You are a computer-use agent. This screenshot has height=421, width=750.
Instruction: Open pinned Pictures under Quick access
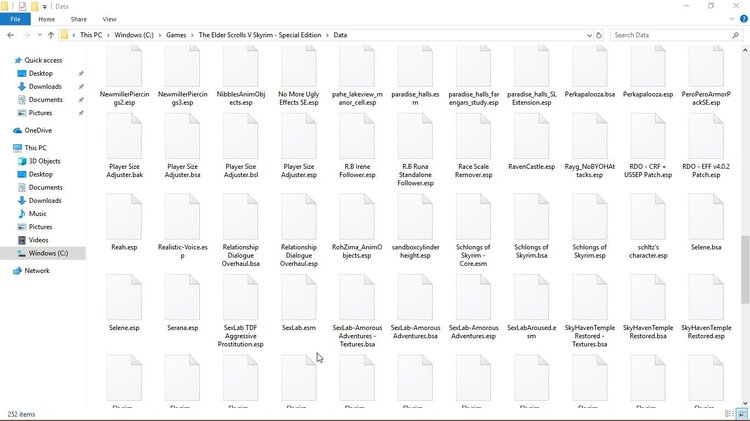coord(40,113)
